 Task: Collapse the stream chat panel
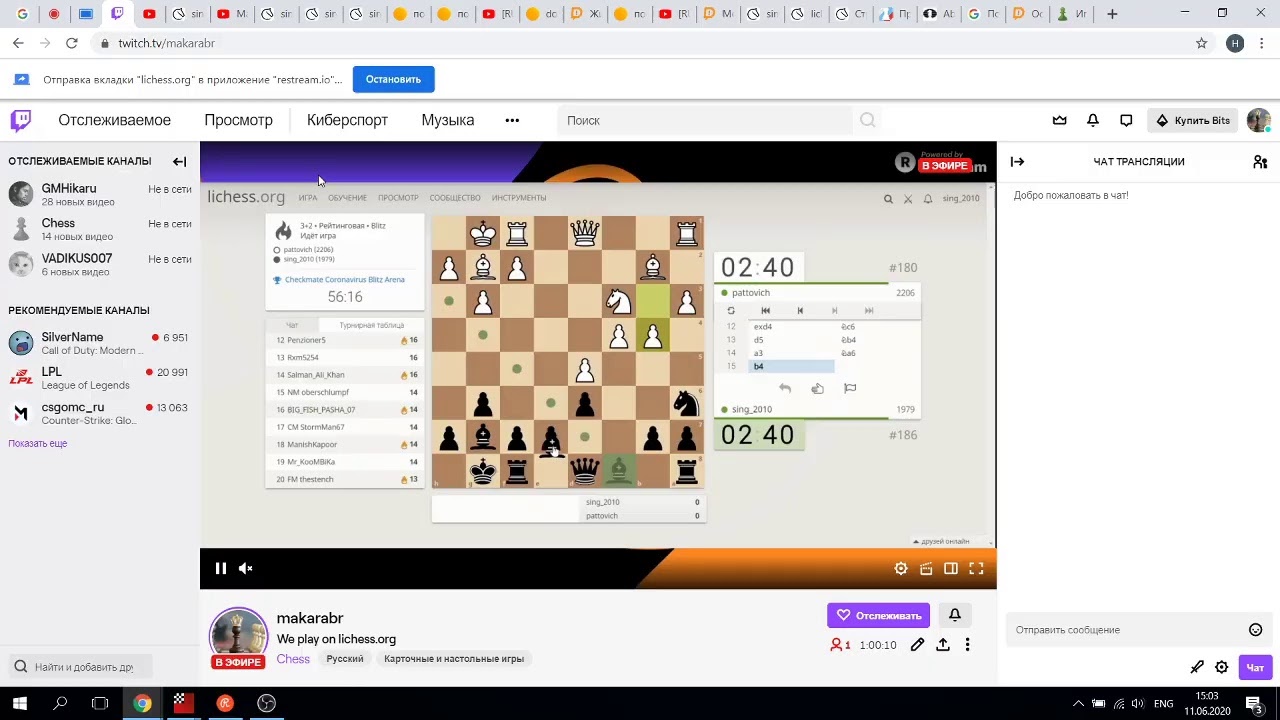pyautogui.click(x=1017, y=161)
